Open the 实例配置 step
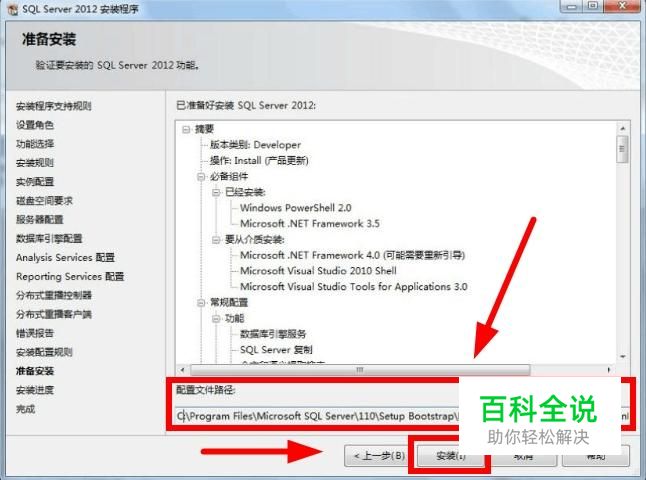The image size is (646, 480). pyautogui.click(x=35, y=182)
